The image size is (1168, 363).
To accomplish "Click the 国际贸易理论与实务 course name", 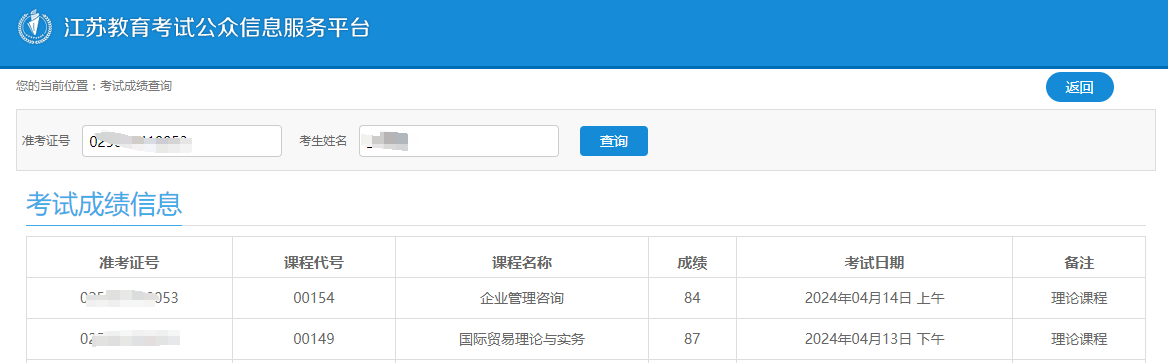I will [x=521, y=339].
